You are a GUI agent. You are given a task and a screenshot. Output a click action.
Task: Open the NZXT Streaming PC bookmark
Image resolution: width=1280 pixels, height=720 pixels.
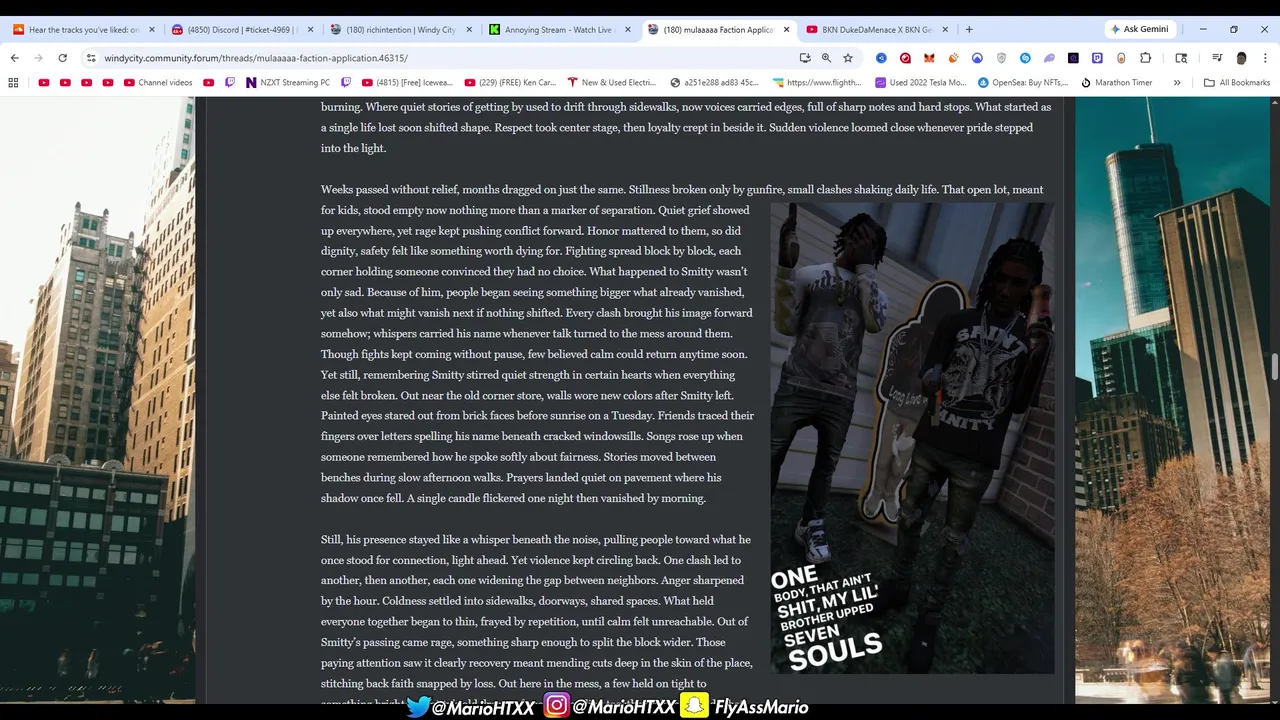click(x=287, y=82)
